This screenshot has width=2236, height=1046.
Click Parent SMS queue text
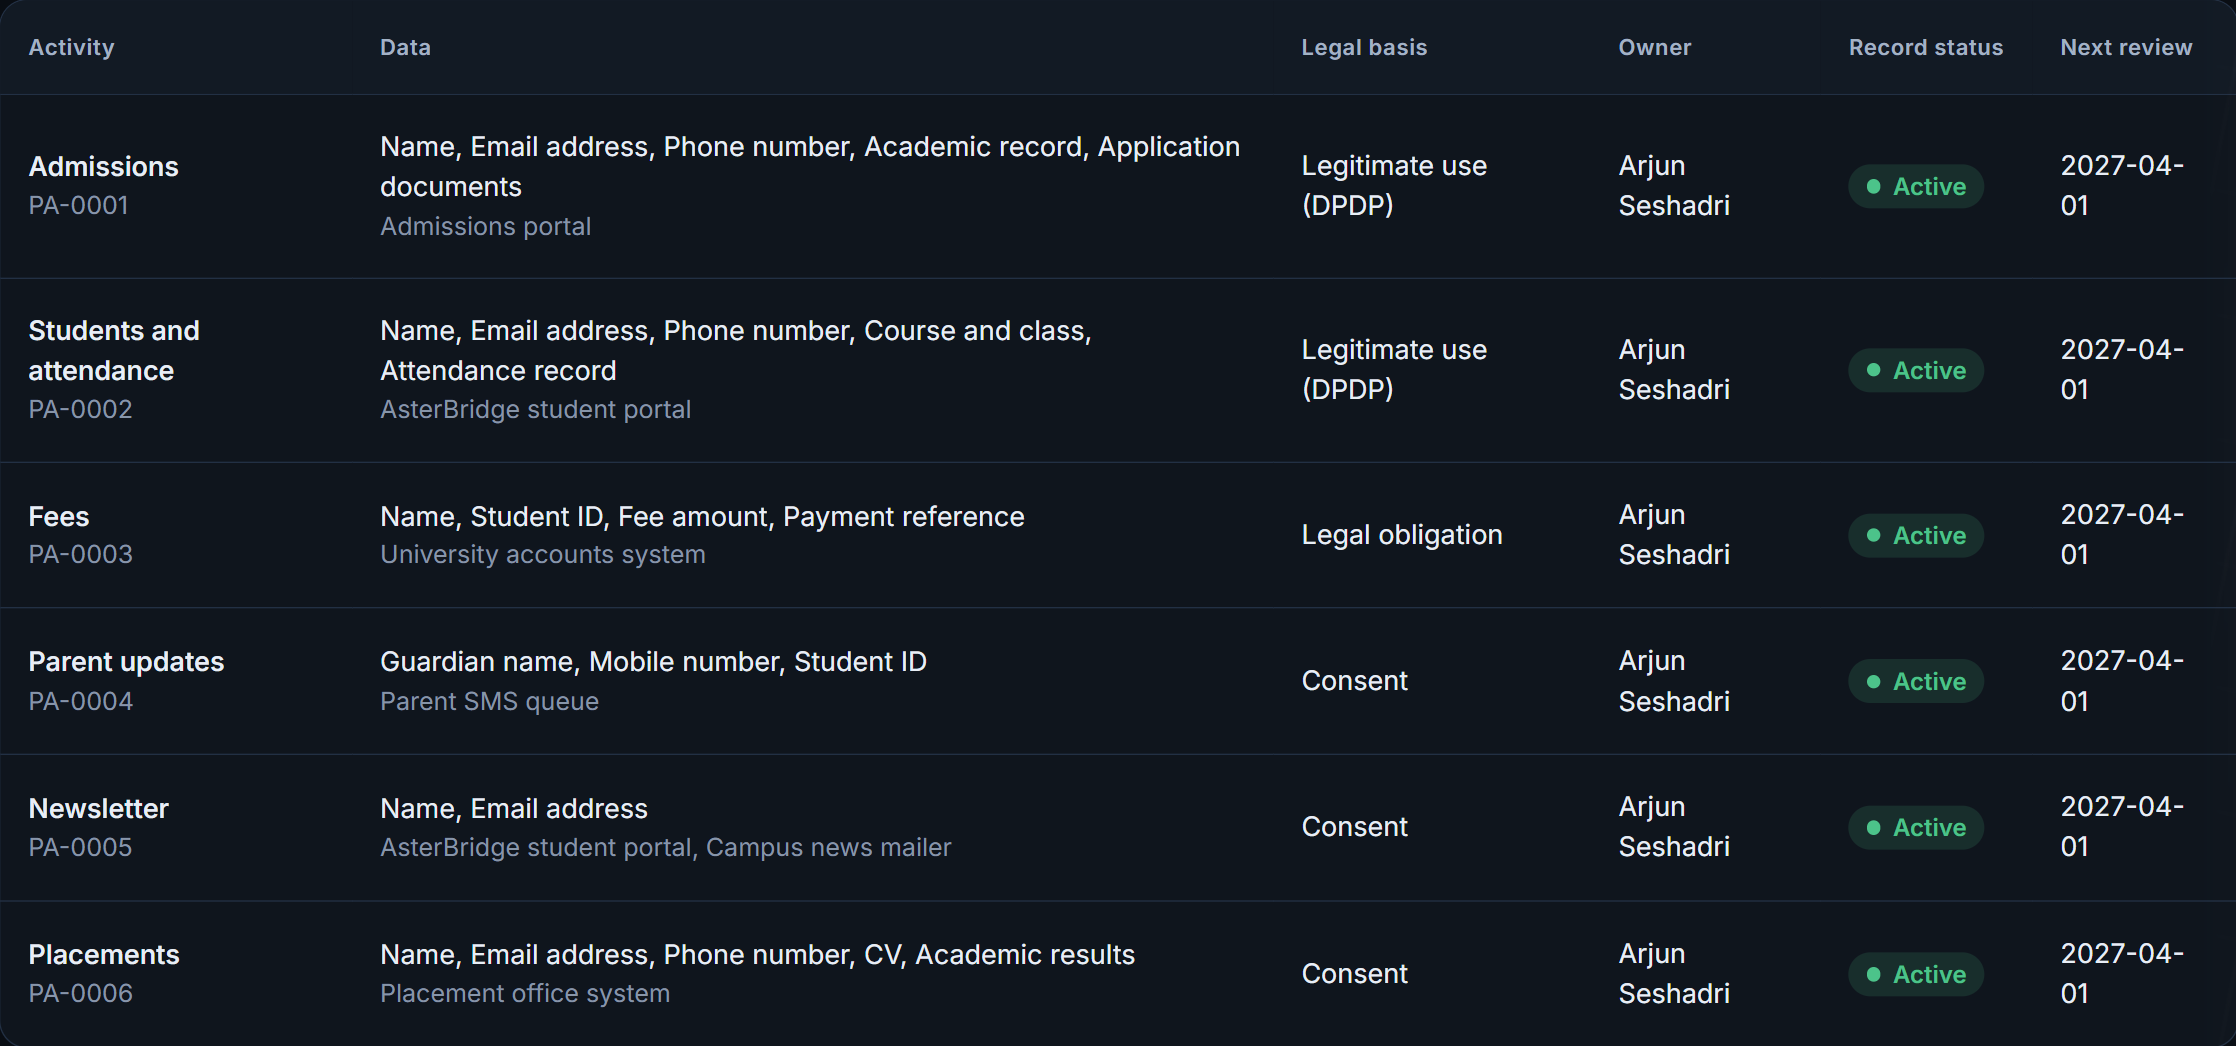489,701
